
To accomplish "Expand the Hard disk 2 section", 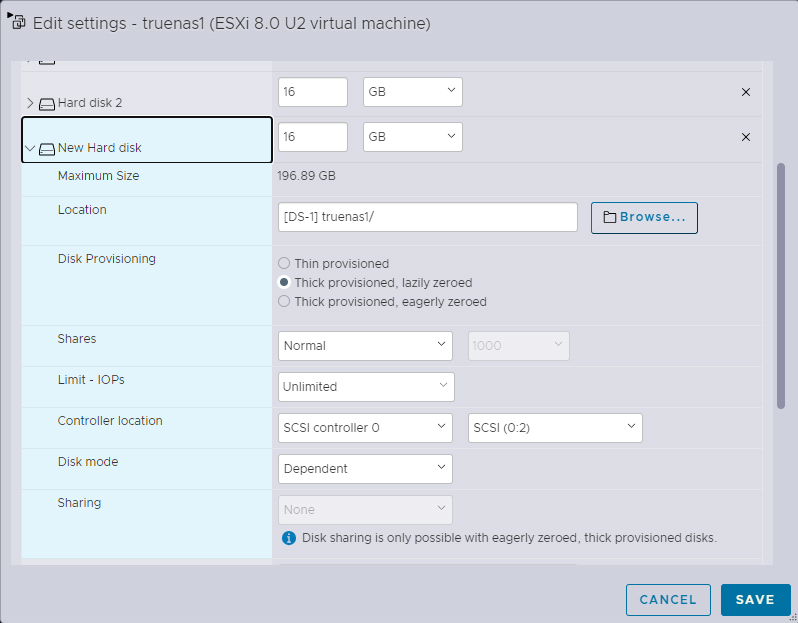I will pyautogui.click(x=29, y=103).
